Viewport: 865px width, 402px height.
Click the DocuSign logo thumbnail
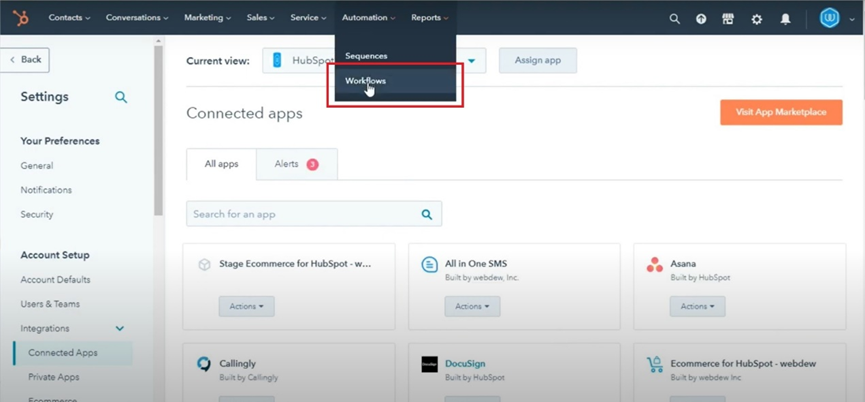[430, 364]
